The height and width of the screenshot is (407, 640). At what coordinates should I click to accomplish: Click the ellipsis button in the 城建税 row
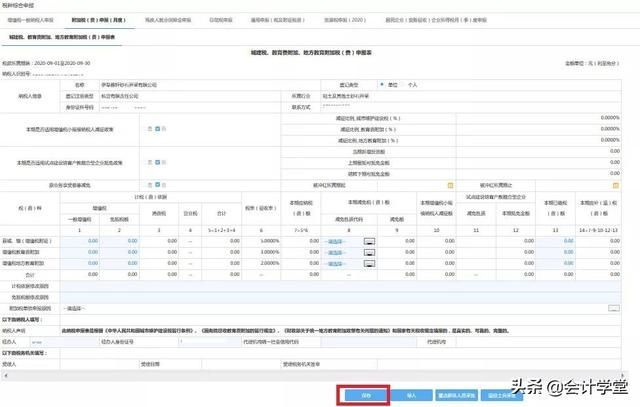coord(369,241)
